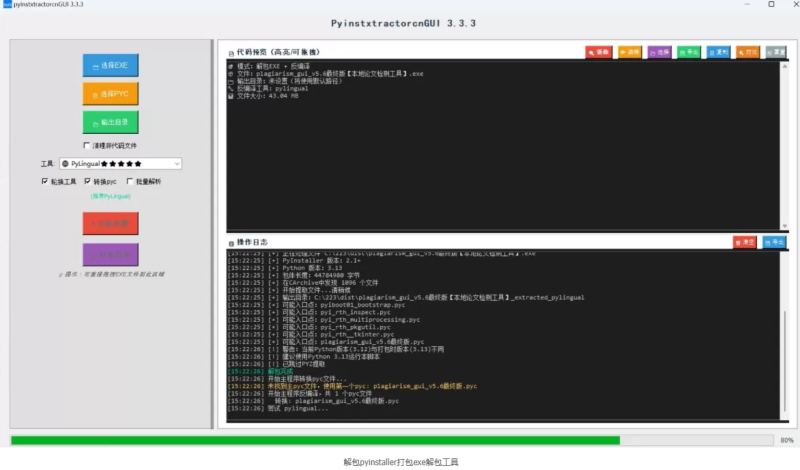Click the code preview scrollbar down arrow
The height and width of the screenshot is (470, 800).
coord(785,226)
